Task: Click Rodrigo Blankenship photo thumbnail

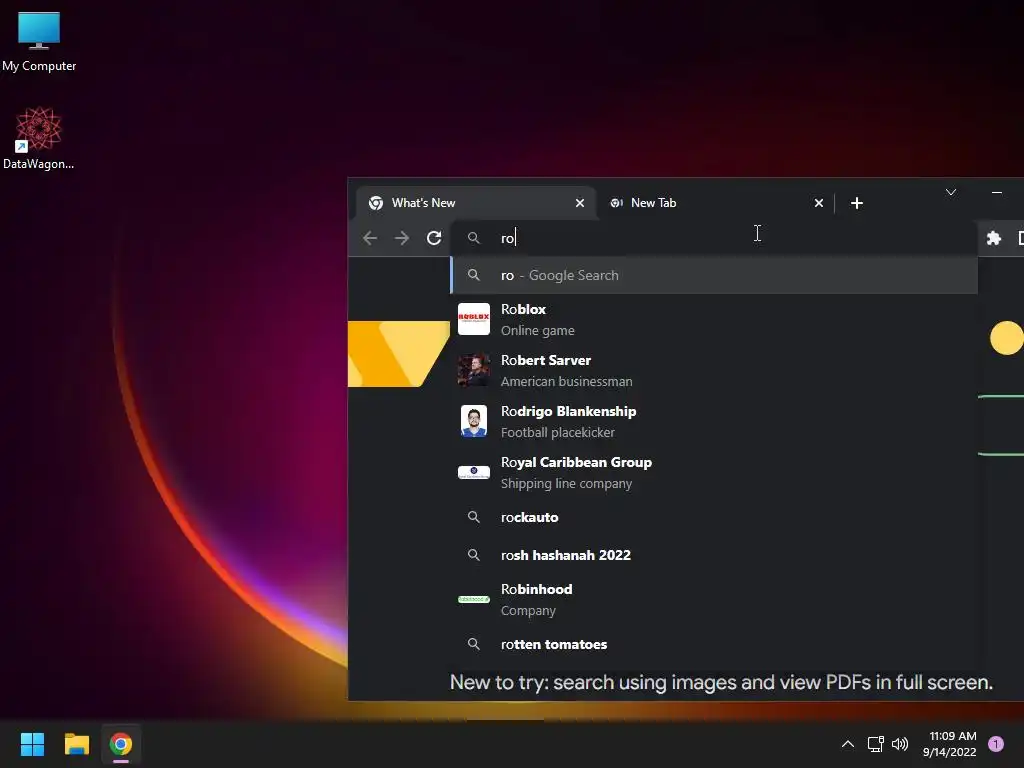Action: tap(473, 421)
